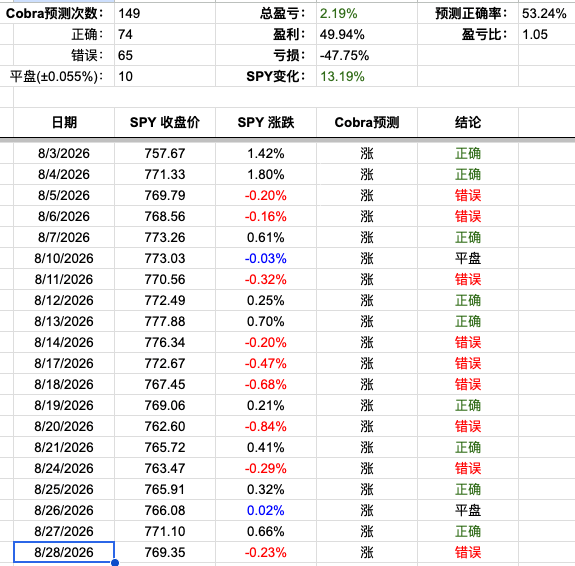Viewport: 575px width, 566px height.
Task: Click blue change value 0.02%
Action: click(266, 510)
